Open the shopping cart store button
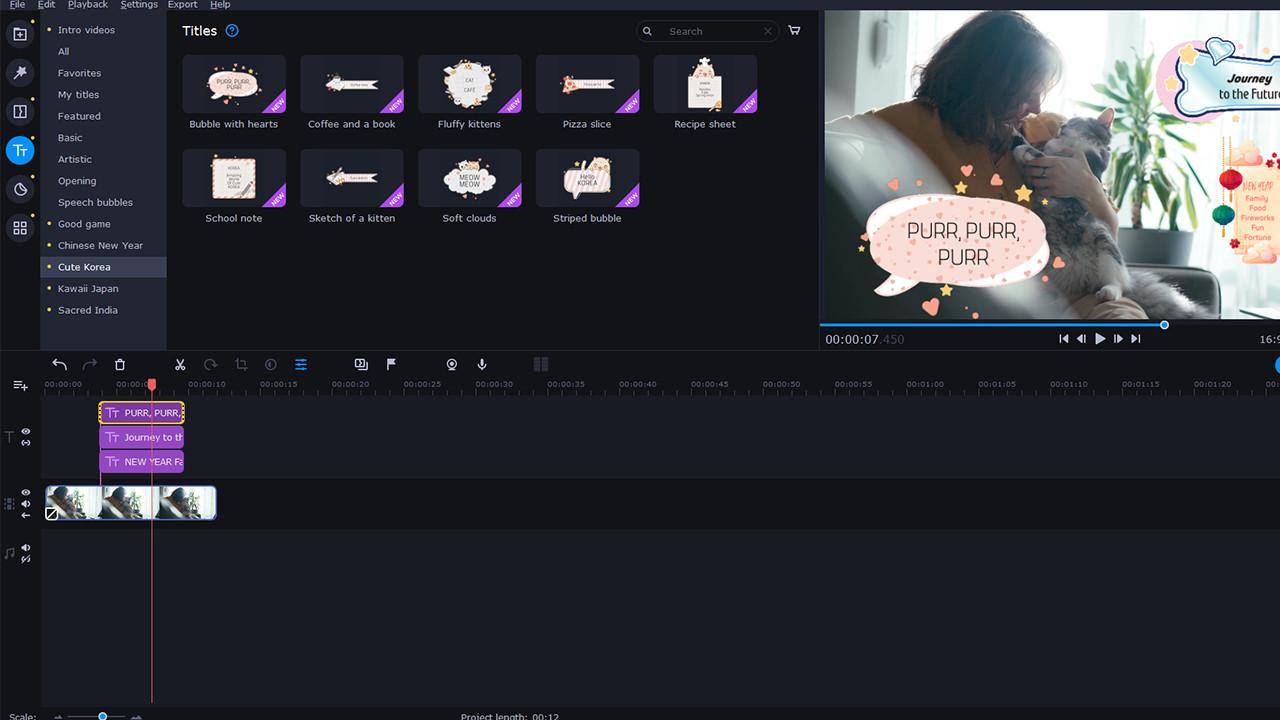The height and width of the screenshot is (720, 1280). [794, 31]
